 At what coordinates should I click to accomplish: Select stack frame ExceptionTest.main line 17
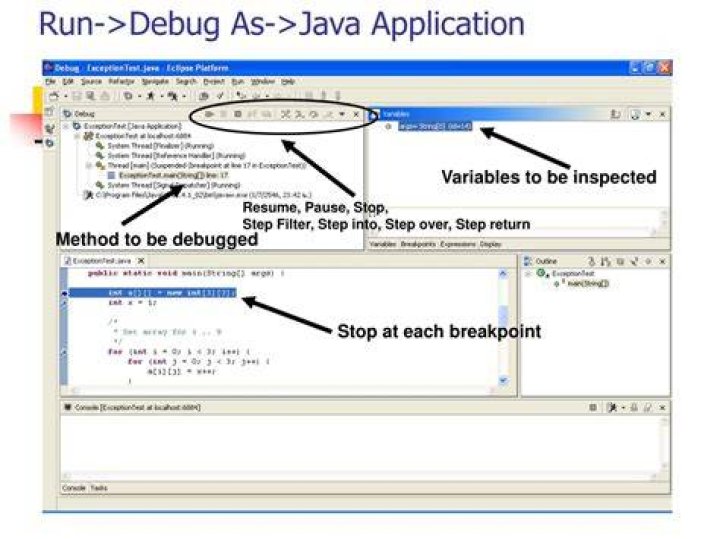pyautogui.click(x=173, y=175)
